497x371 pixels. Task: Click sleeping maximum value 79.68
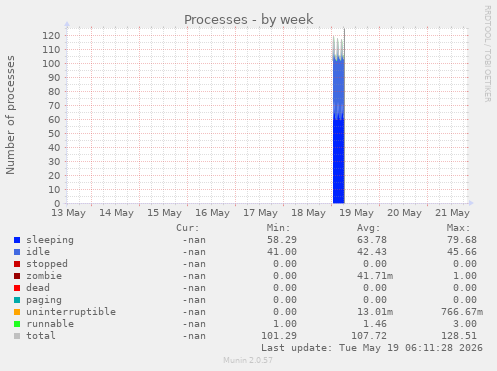click(x=462, y=240)
